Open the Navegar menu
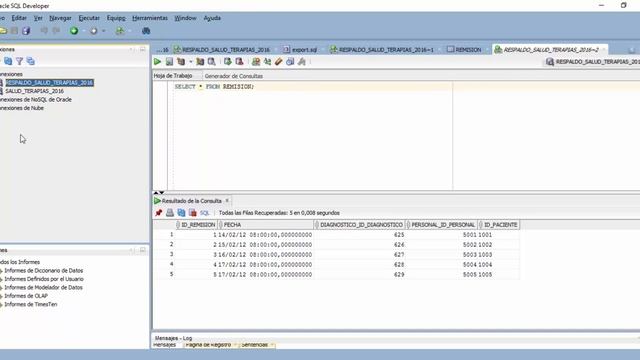Screen dimensions: 640x360 (x=60, y=18)
